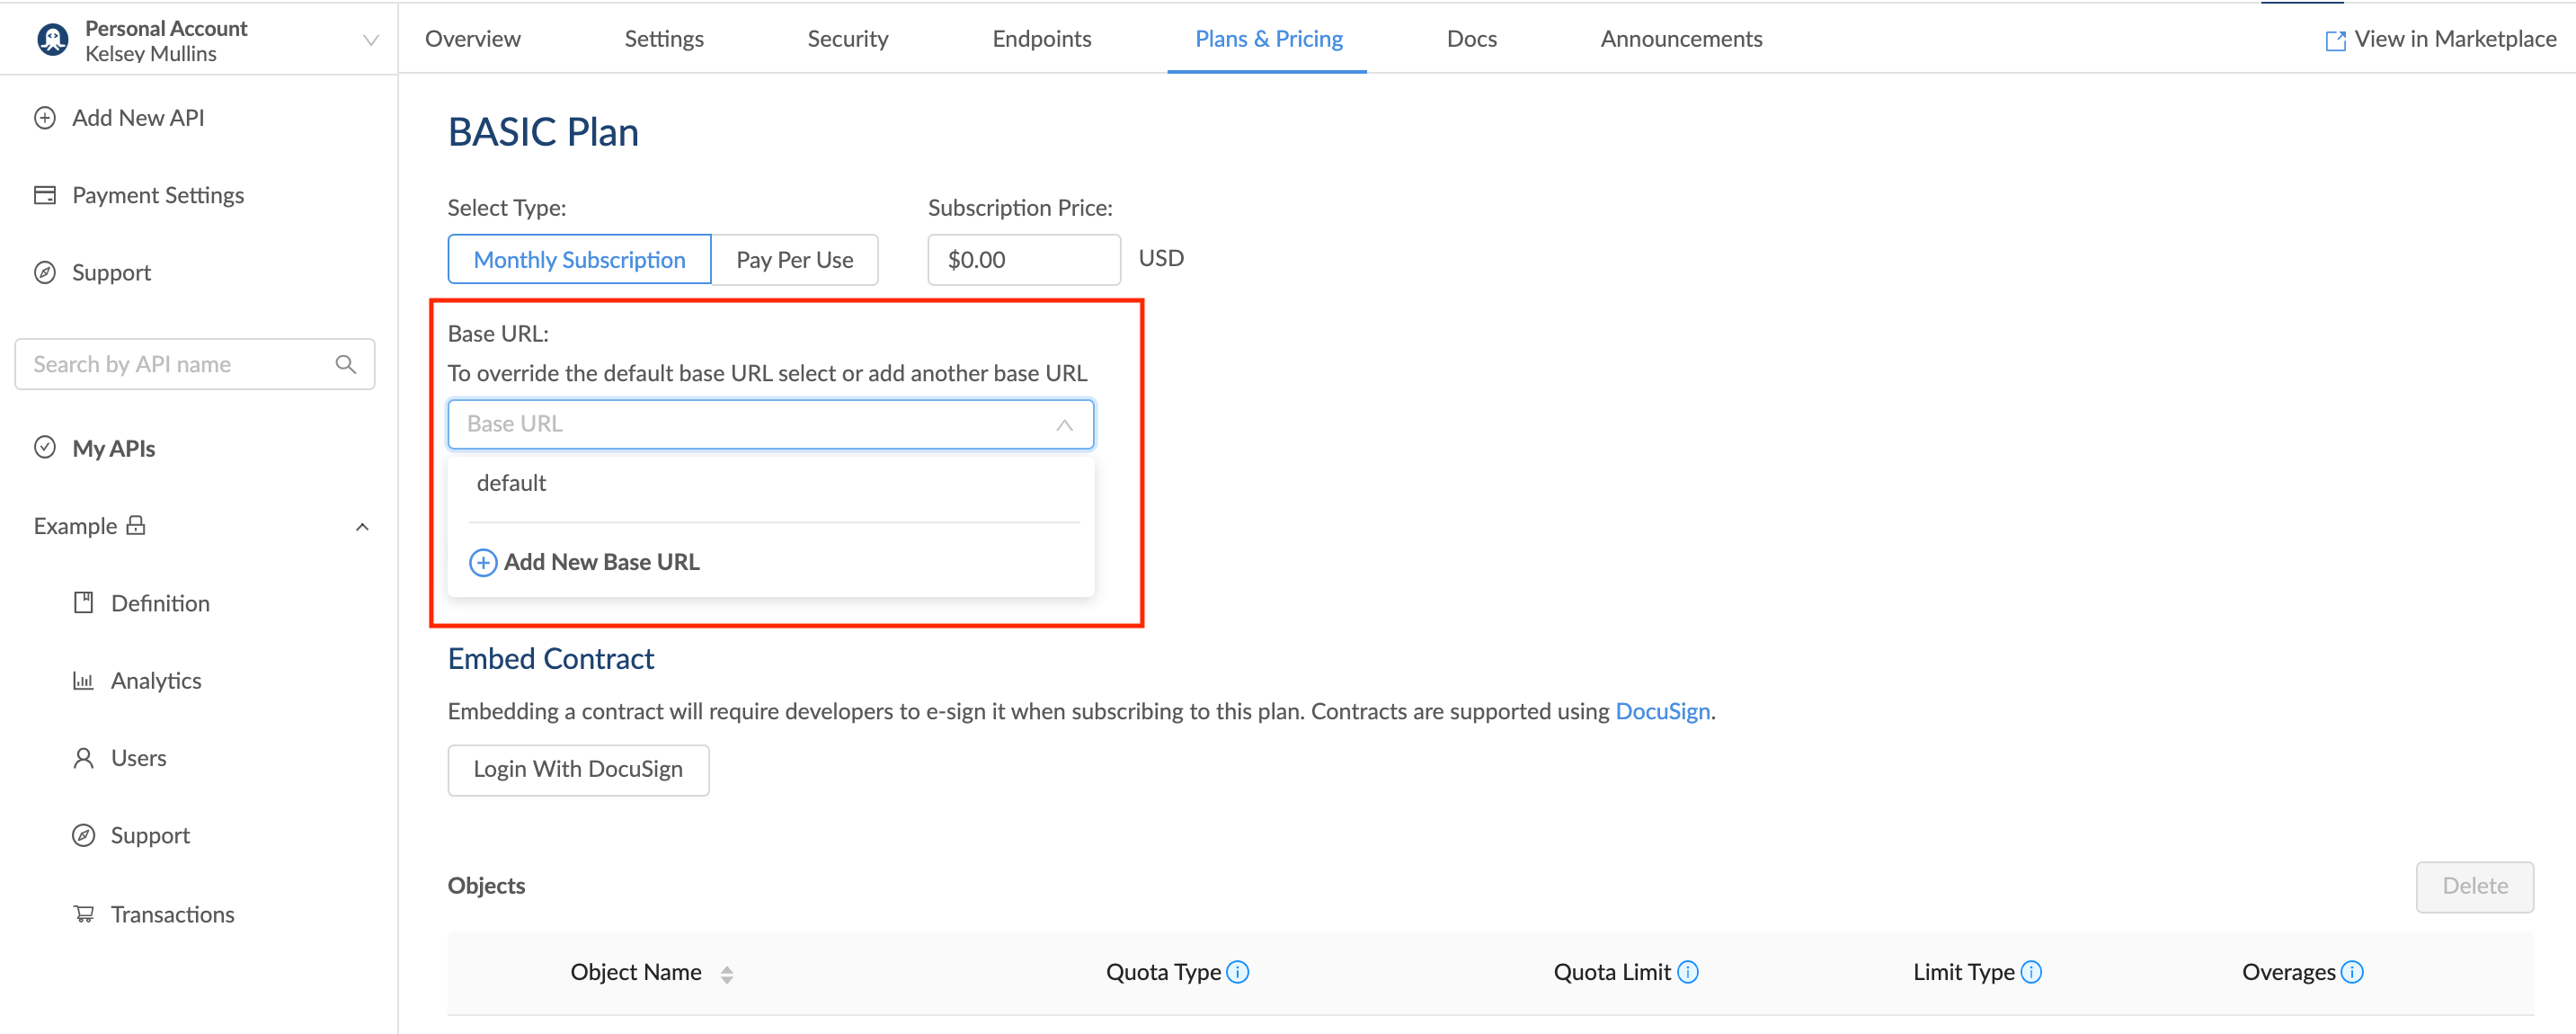Click the Overages info icon
The height and width of the screenshot is (1034, 2576).
[2352, 972]
